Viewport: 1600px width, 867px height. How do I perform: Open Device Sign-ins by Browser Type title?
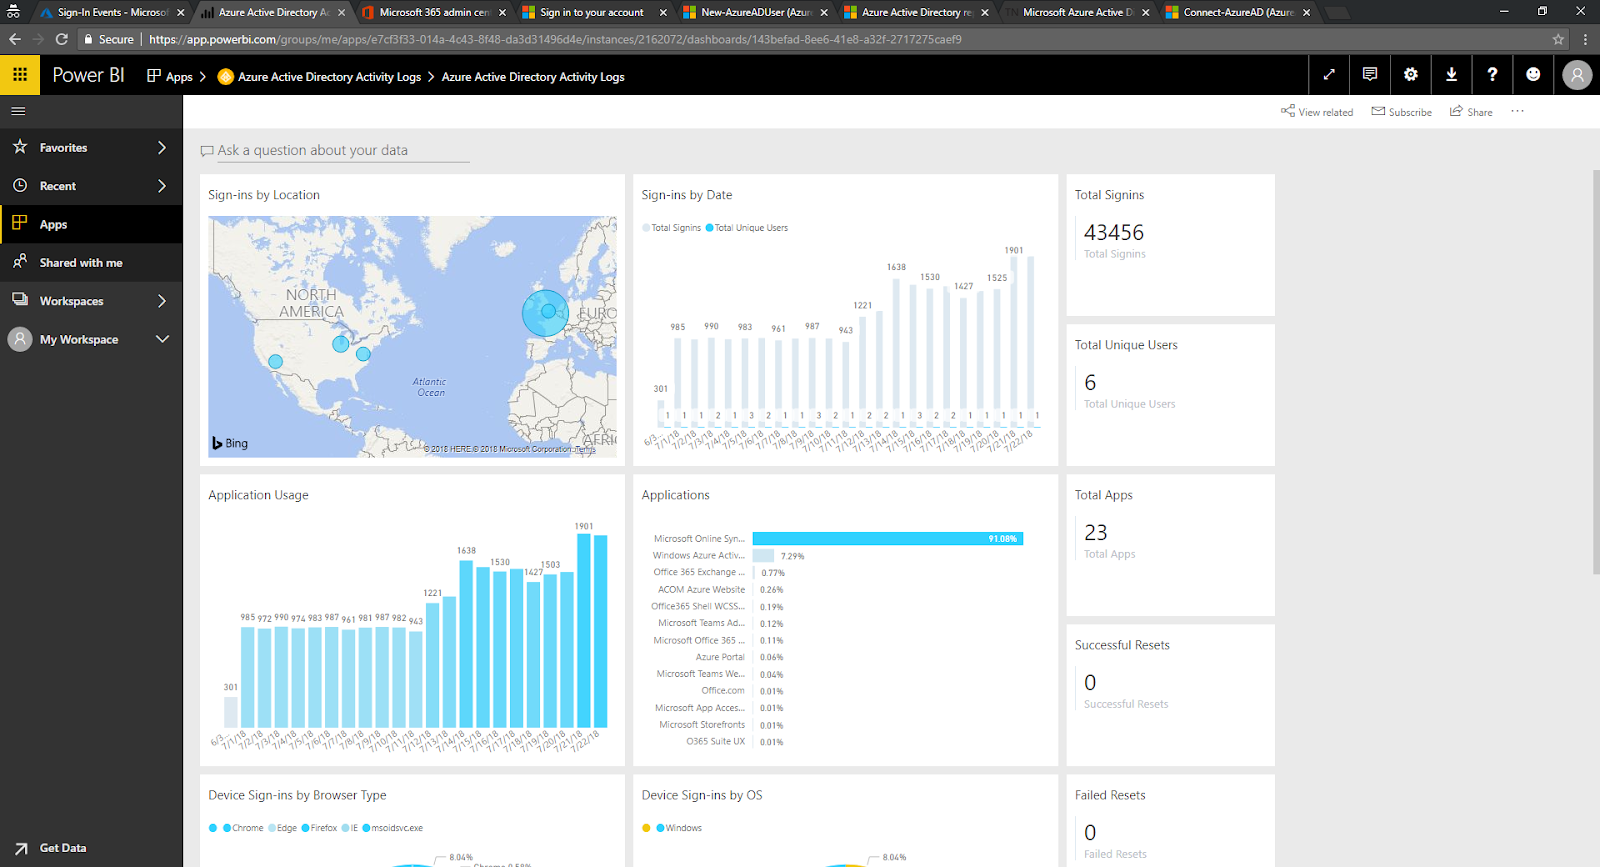tap(297, 796)
